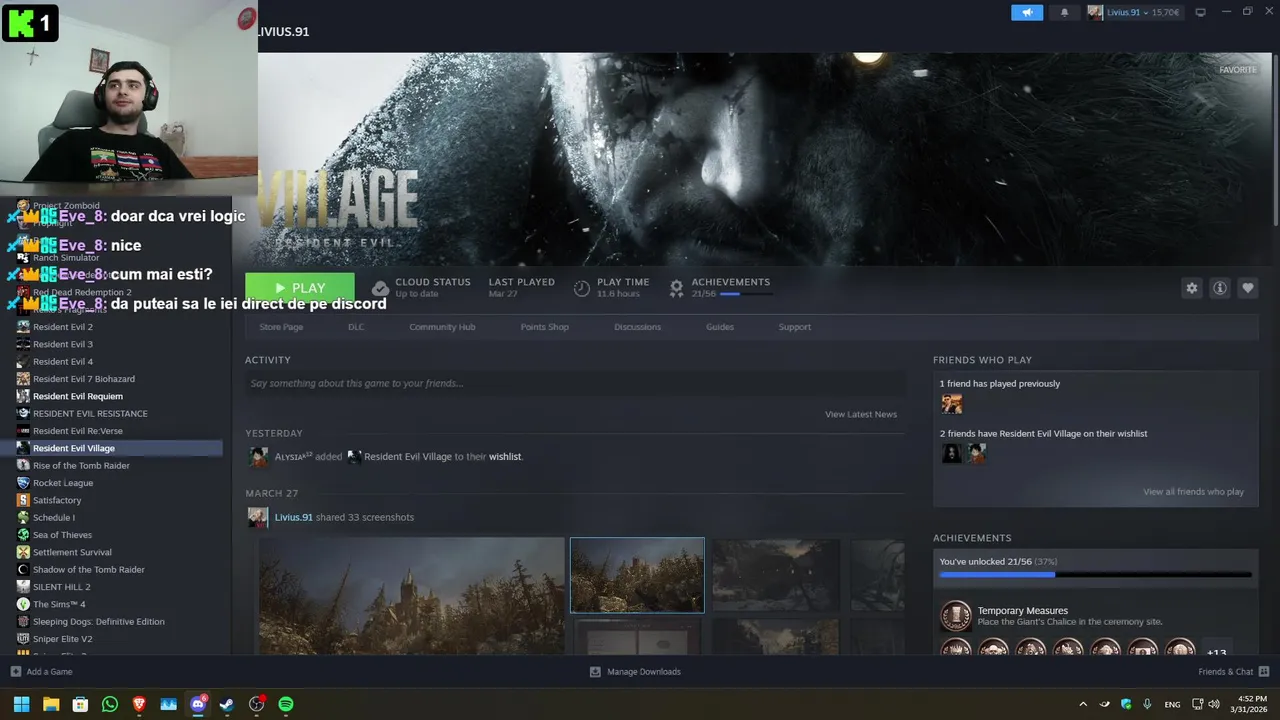Open the Guides tab

[720, 327]
